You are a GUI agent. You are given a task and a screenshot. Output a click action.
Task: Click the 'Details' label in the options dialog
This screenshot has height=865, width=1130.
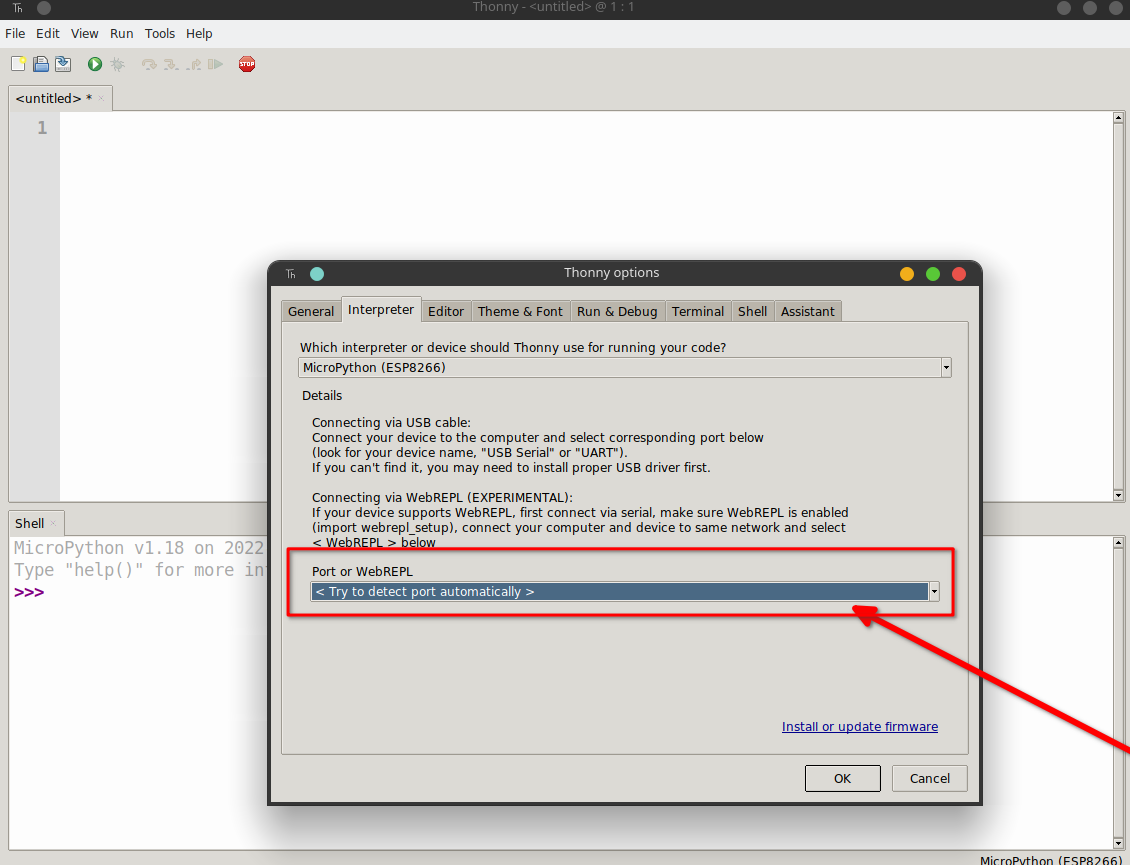(321, 396)
